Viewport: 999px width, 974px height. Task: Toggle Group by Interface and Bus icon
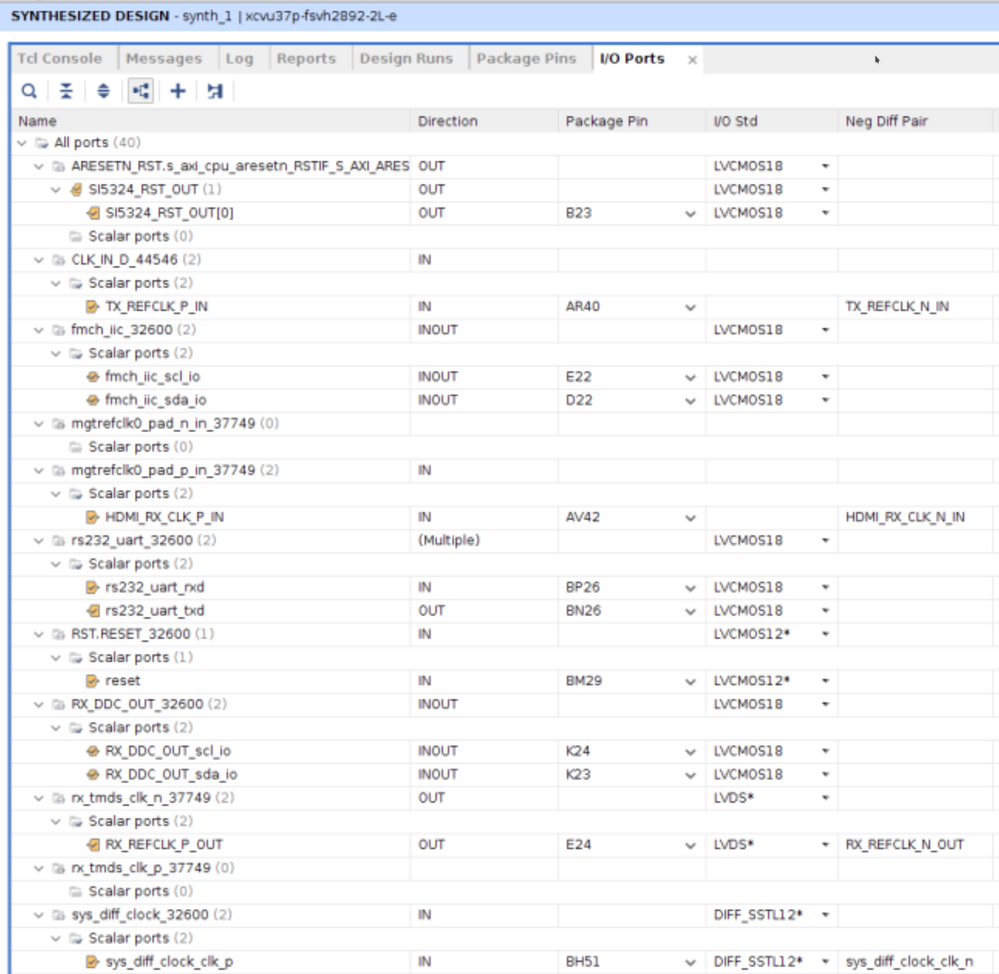coord(141,91)
